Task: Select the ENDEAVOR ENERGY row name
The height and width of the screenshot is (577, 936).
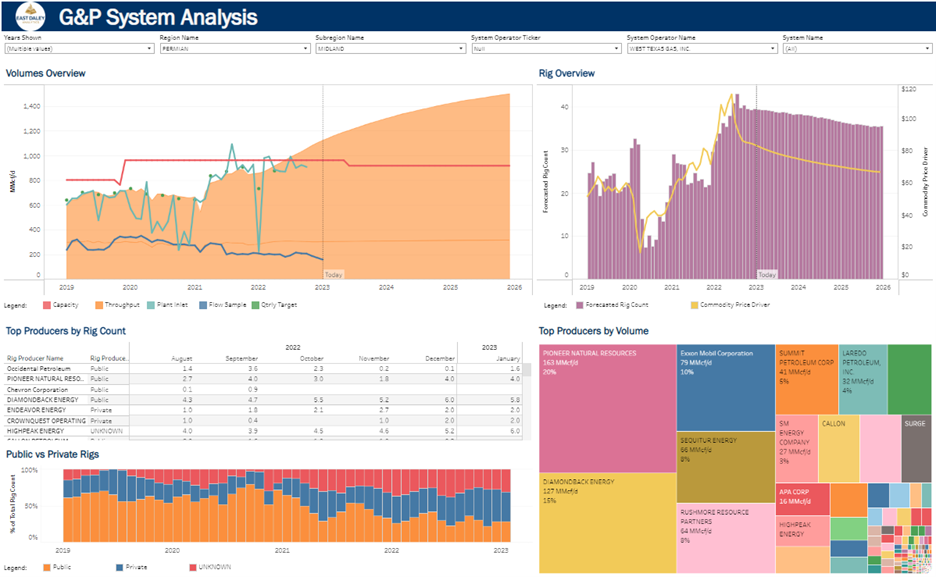Action: pos(36,410)
